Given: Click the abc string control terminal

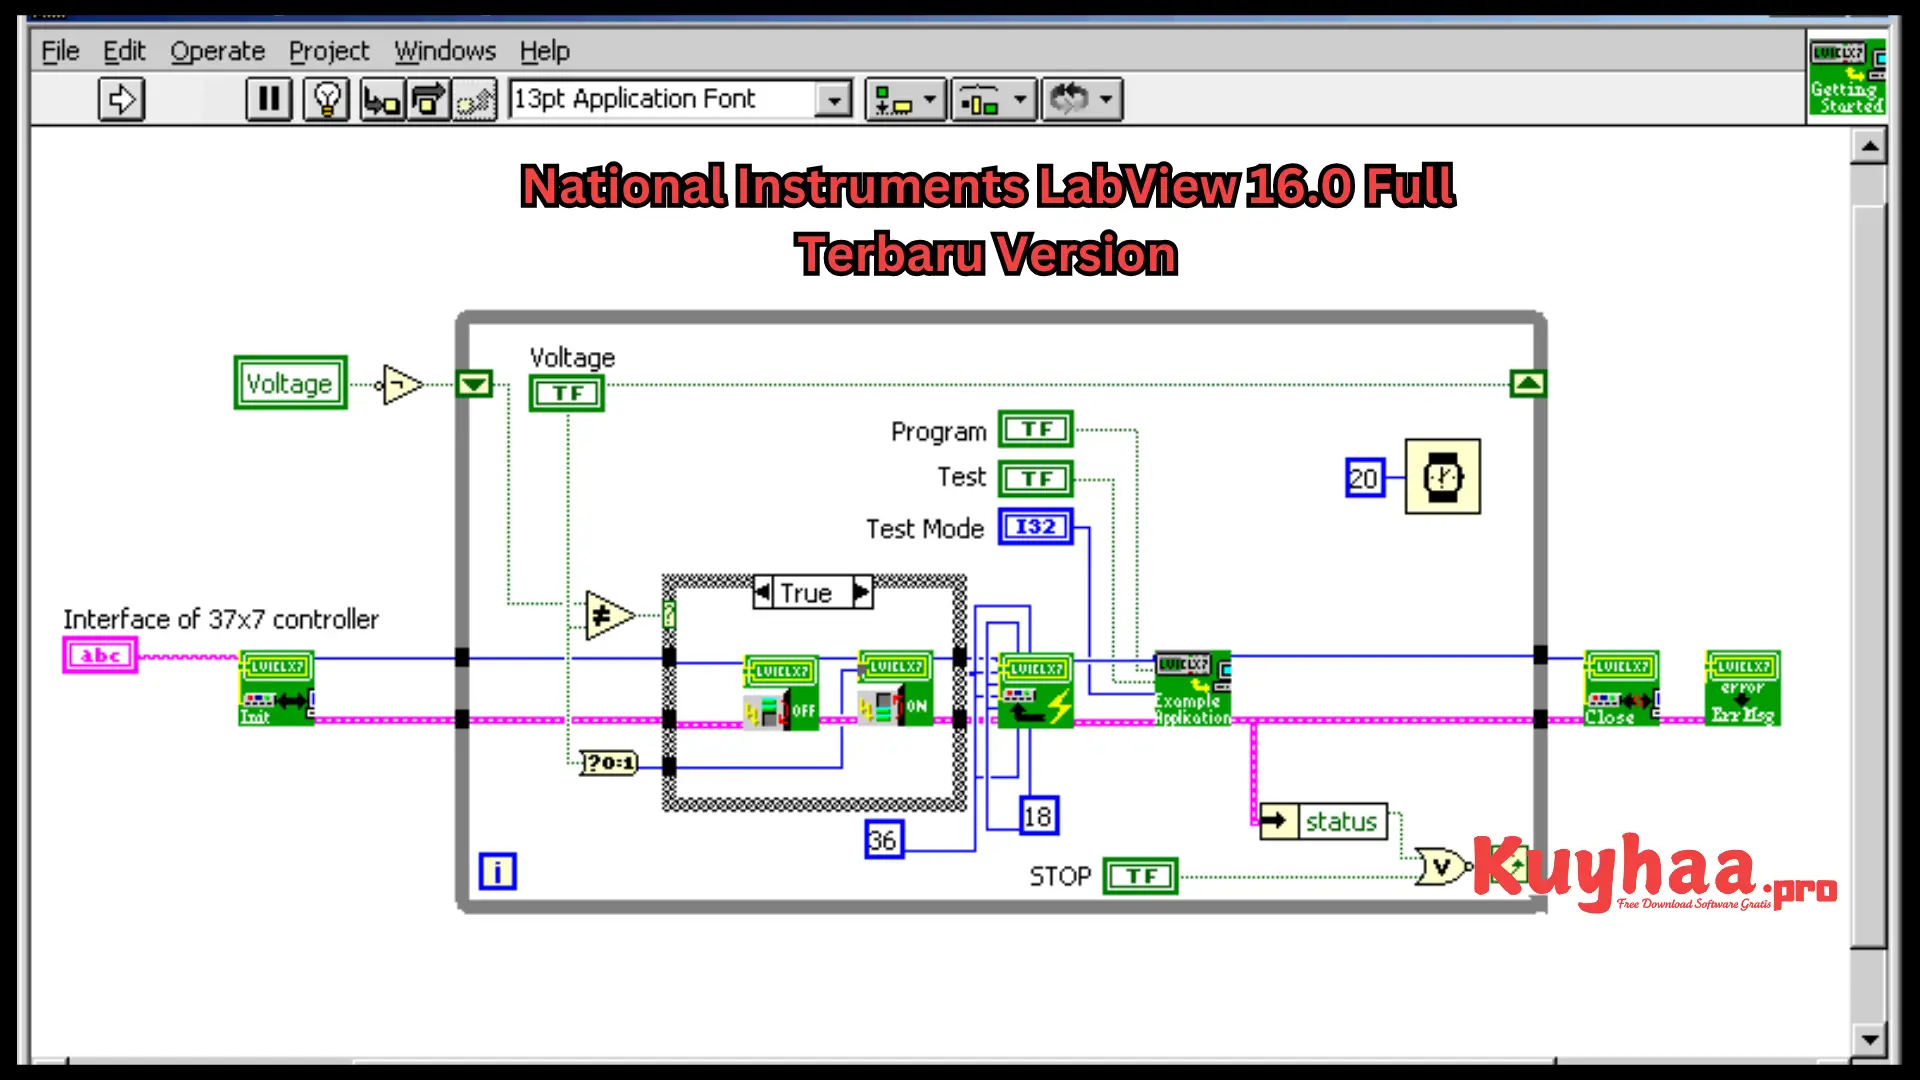Looking at the screenshot, I should click(100, 656).
